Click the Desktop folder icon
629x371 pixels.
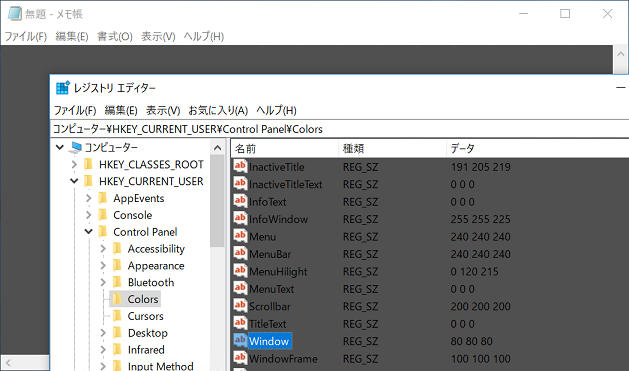click(x=118, y=333)
